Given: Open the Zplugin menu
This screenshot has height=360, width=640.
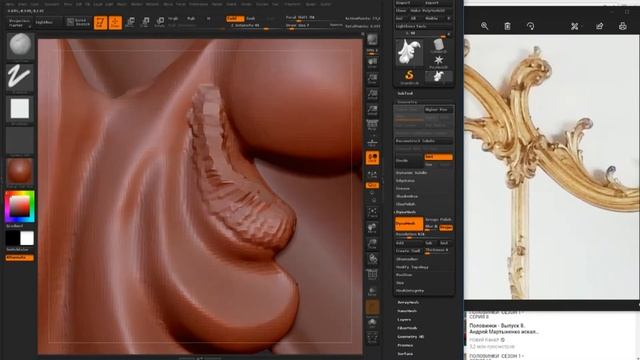Looking at the screenshot, I should point(311,4).
